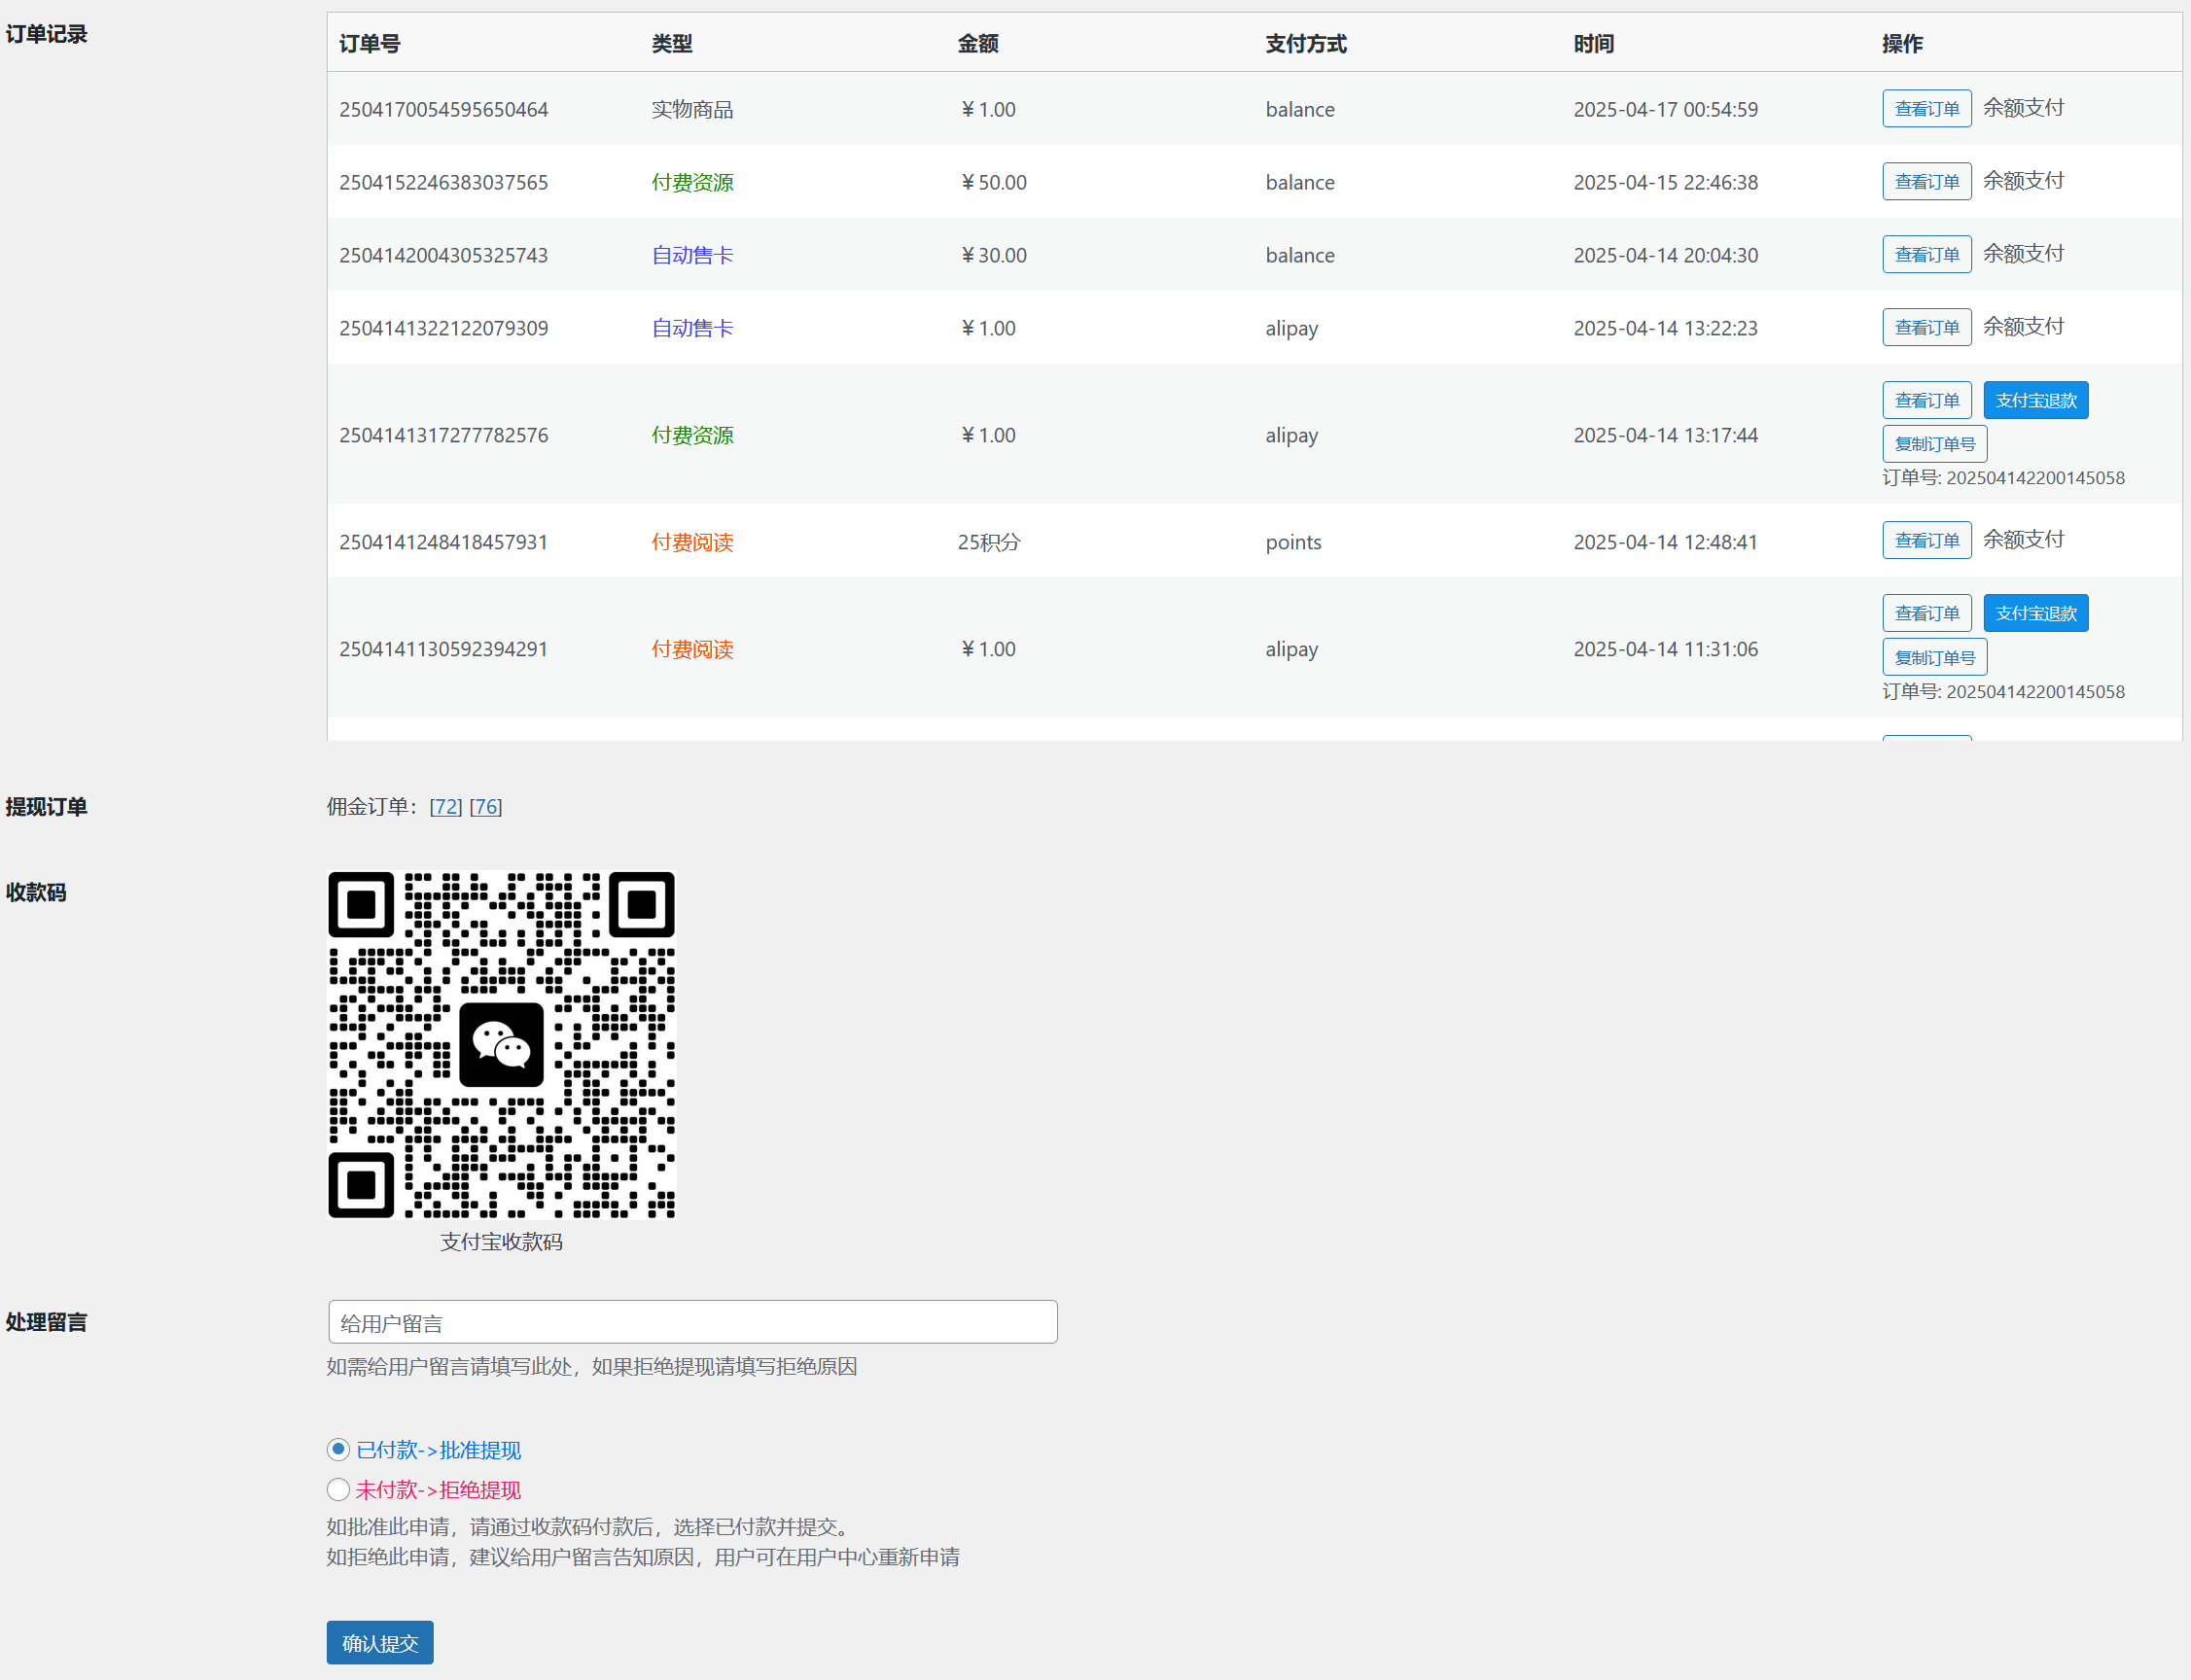Click the 支付方式 column header
Image resolution: width=2191 pixels, height=1680 pixels.
[x=1306, y=43]
